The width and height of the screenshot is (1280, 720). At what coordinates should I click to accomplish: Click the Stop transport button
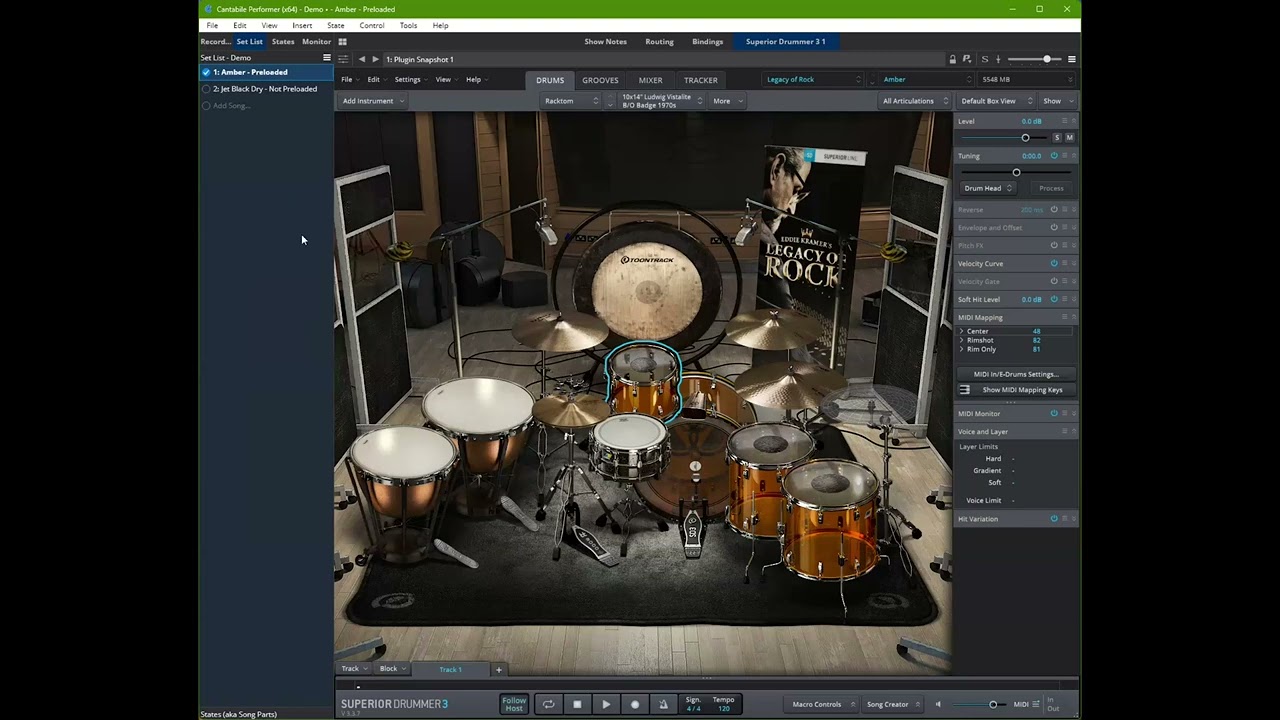click(x=577, y=704)
